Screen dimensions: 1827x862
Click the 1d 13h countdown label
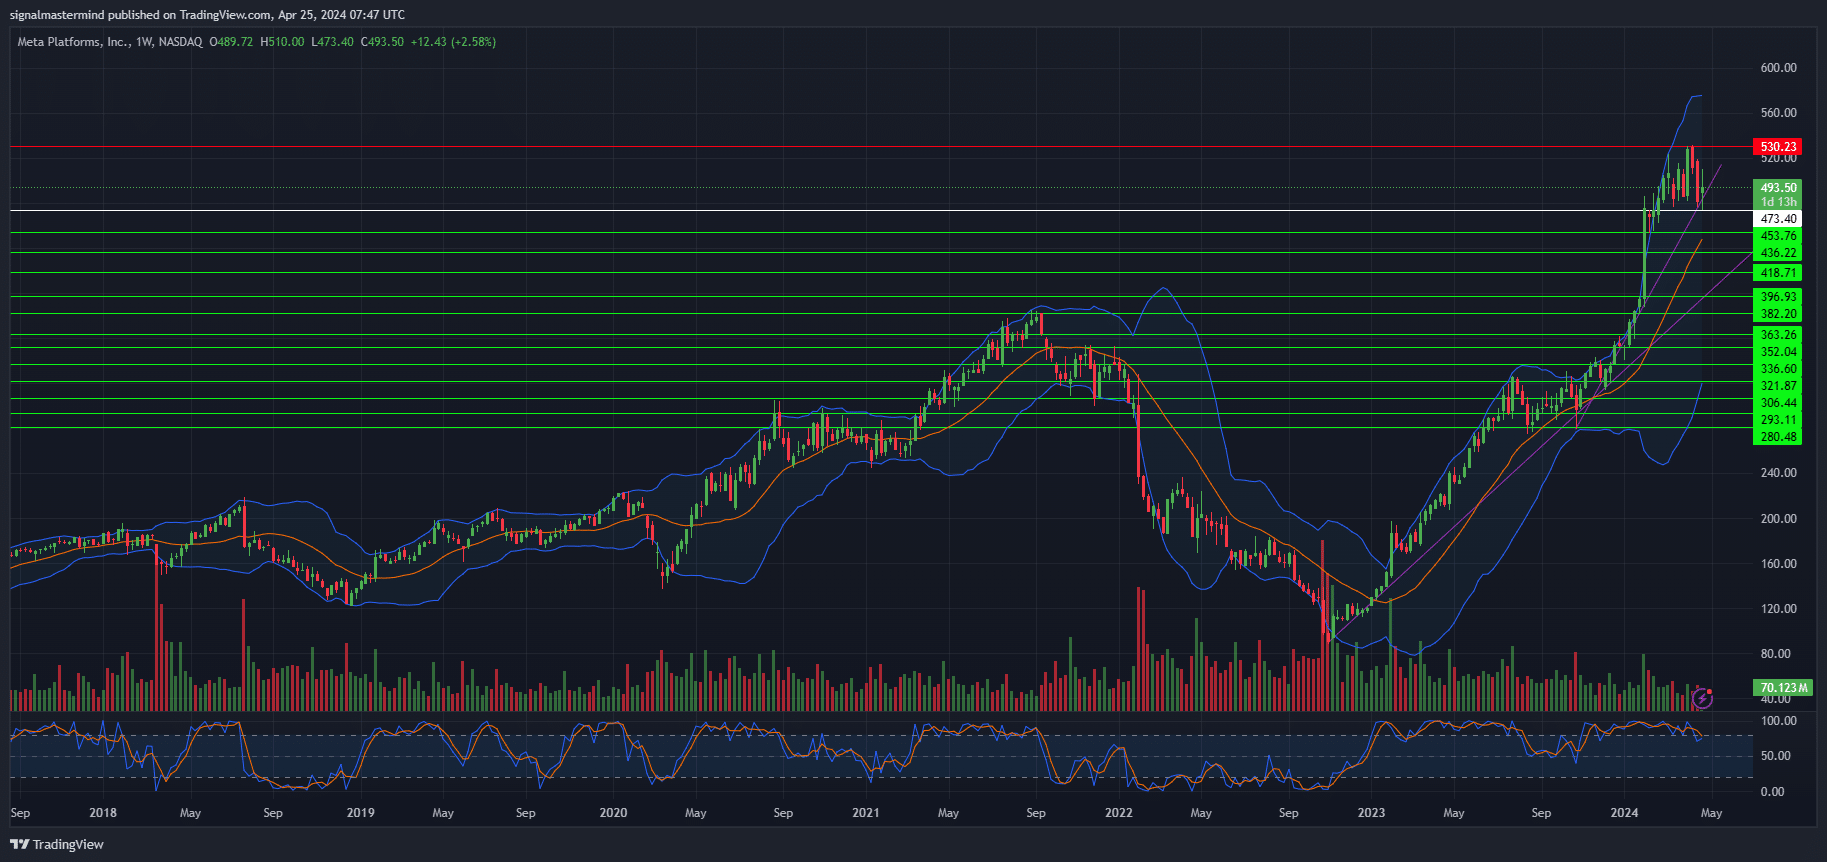(x=1778, y=201)
